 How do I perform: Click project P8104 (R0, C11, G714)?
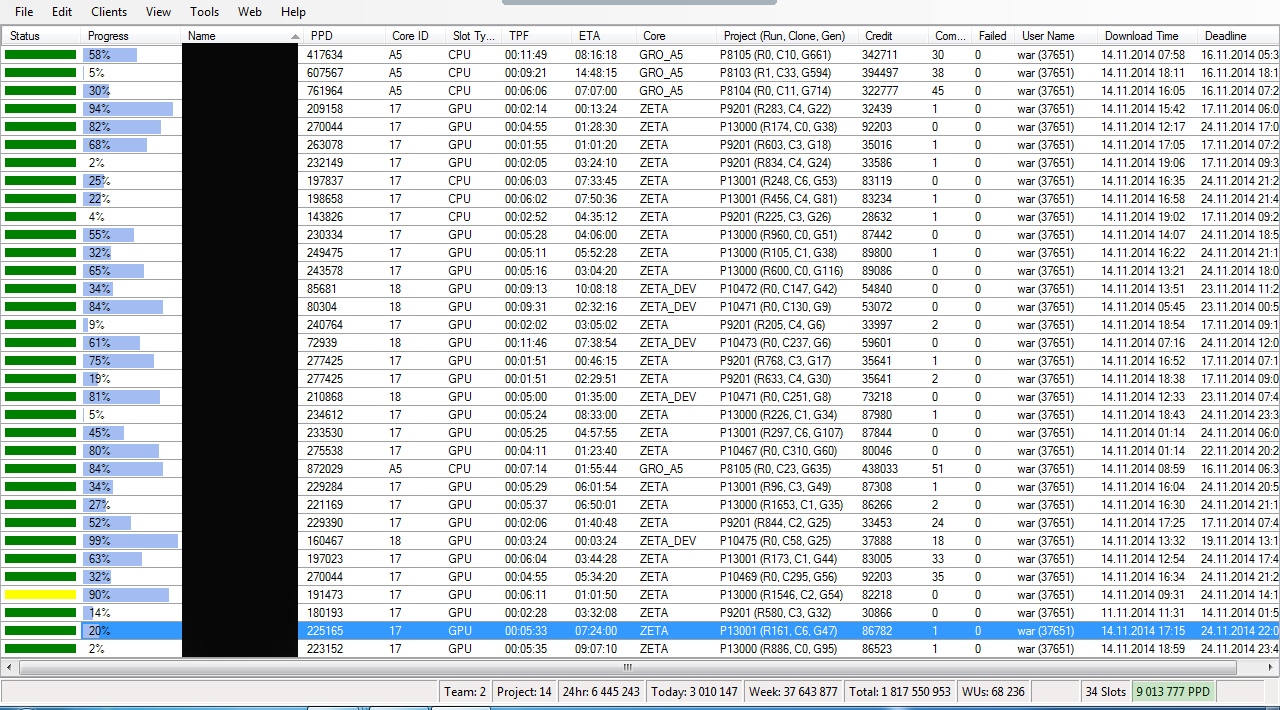(776, 91)
